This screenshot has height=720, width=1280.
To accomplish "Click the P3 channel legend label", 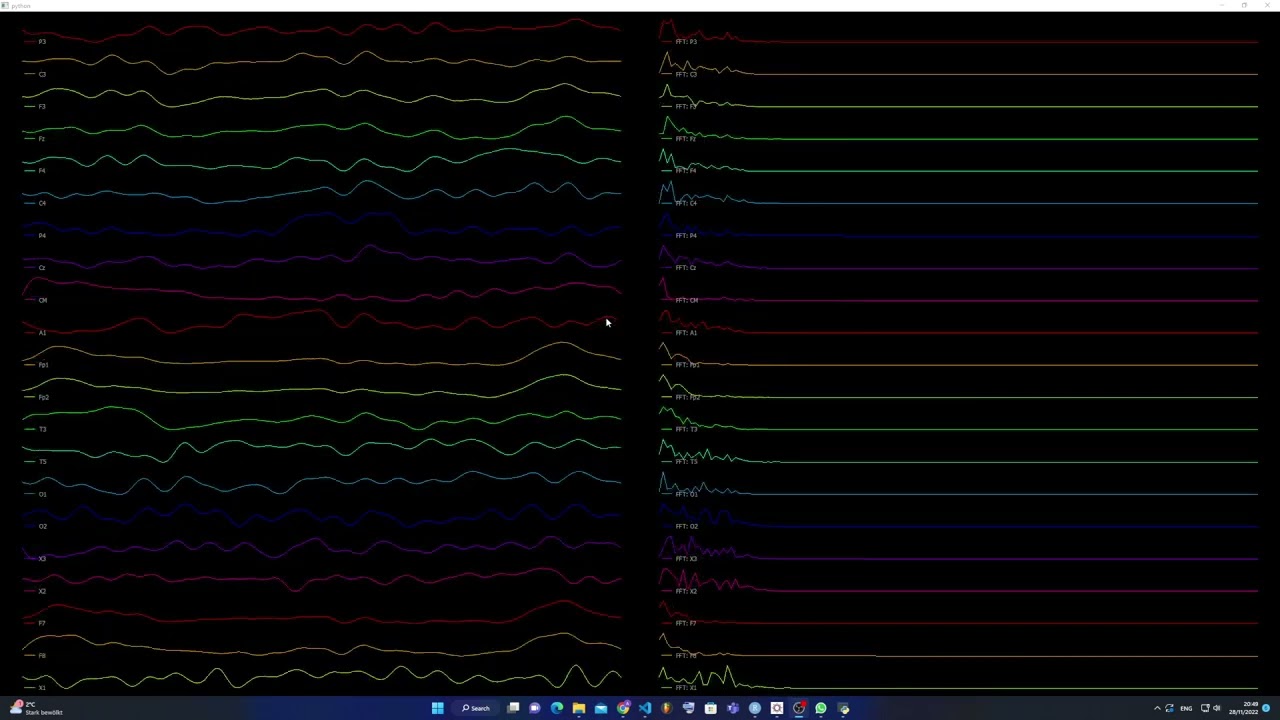I will [x=42, y=41].
